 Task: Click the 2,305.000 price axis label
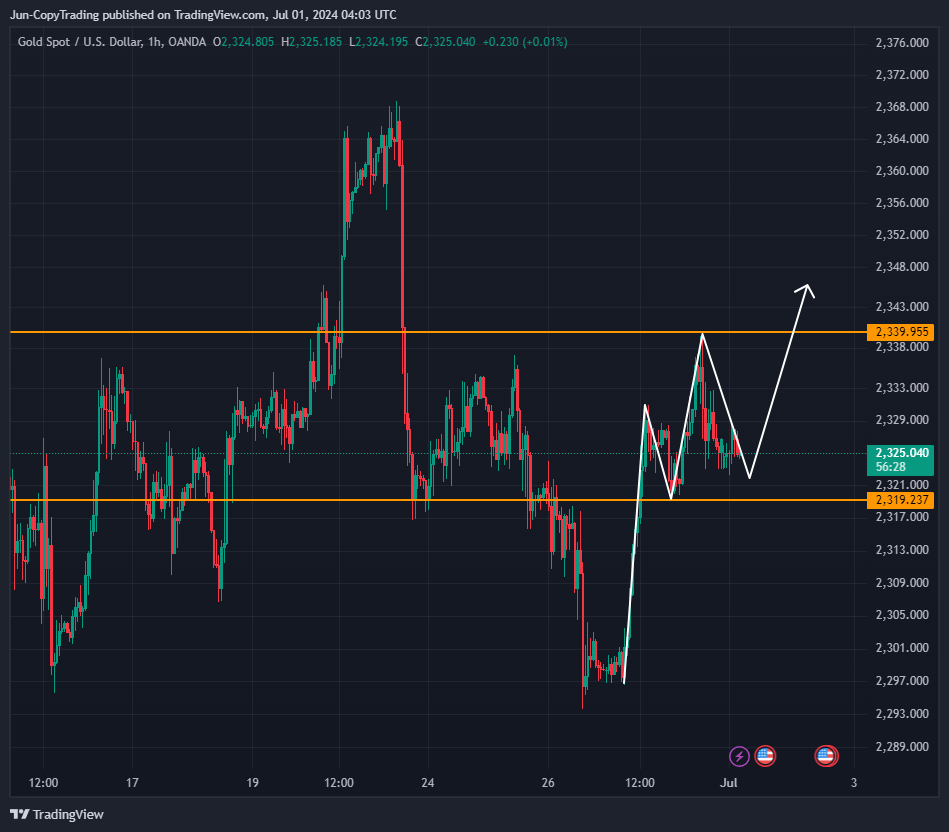click(902, 615)
